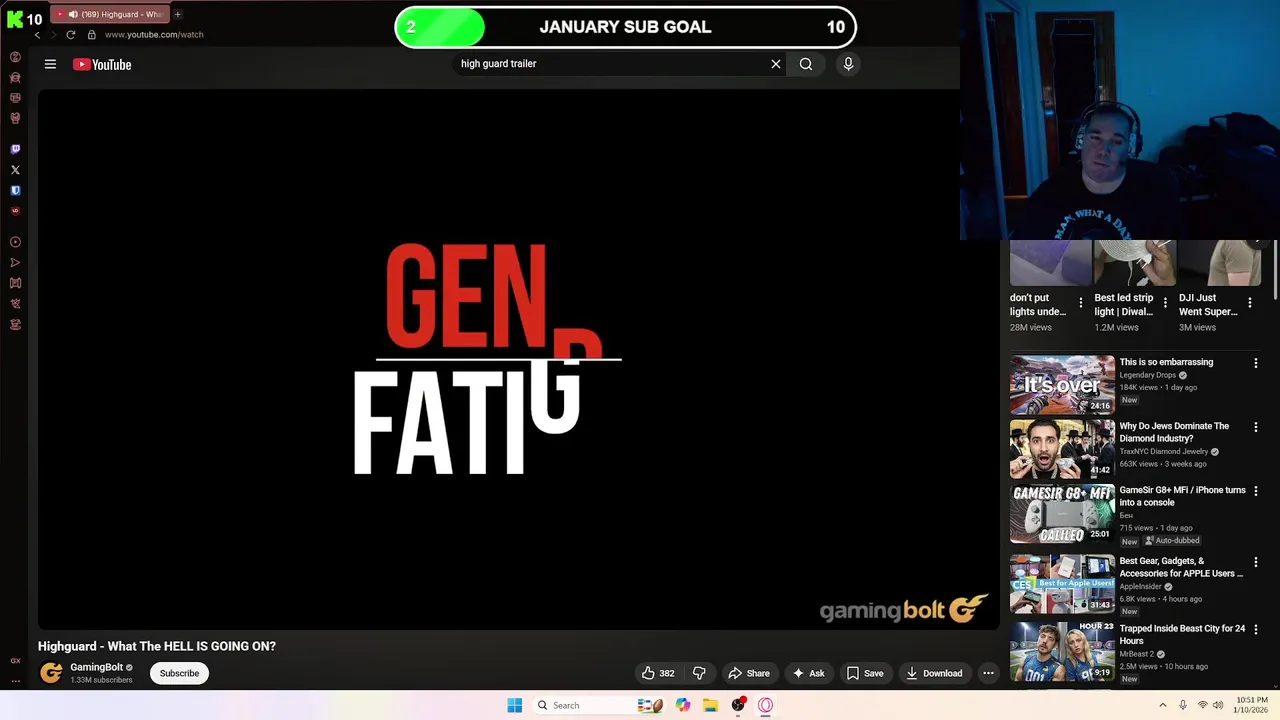Subscribe to GamingBolt channel
Image resolution: width=1280 pixels, height=720 pixels.
pos(180,673)
